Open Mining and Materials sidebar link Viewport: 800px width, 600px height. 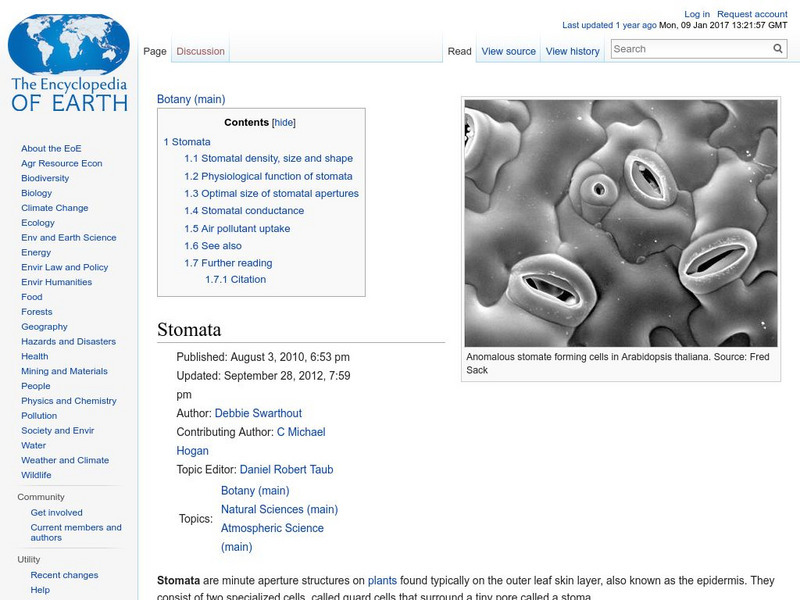[x=64, y=371]
